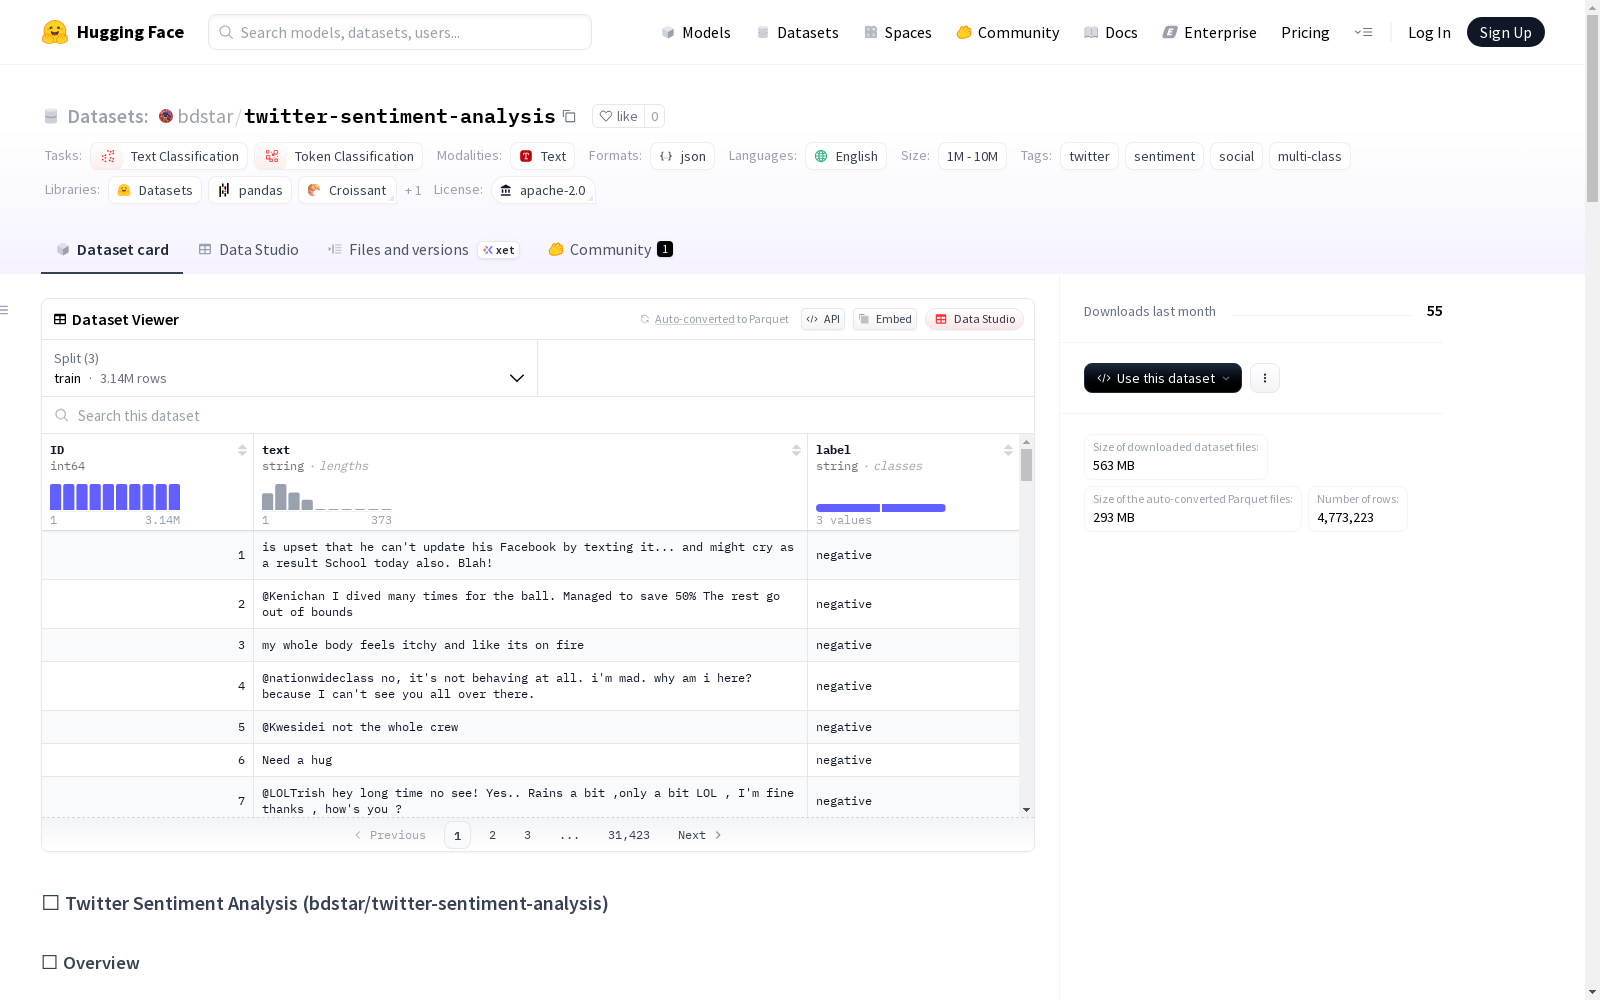Click the Text Classification task tag
This screenshot has width=1600, height=1000.
click(169, 156)
